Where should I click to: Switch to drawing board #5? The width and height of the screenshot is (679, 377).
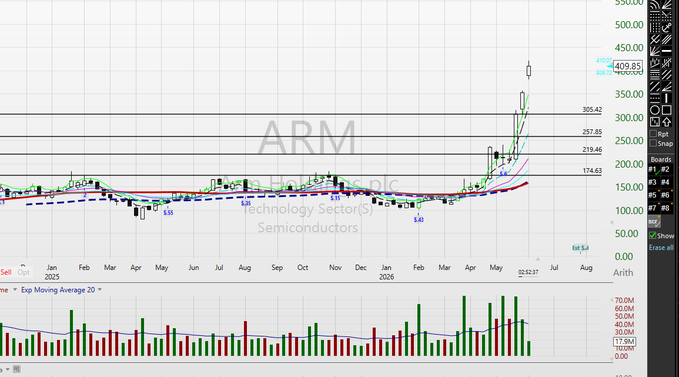point(653,195)
